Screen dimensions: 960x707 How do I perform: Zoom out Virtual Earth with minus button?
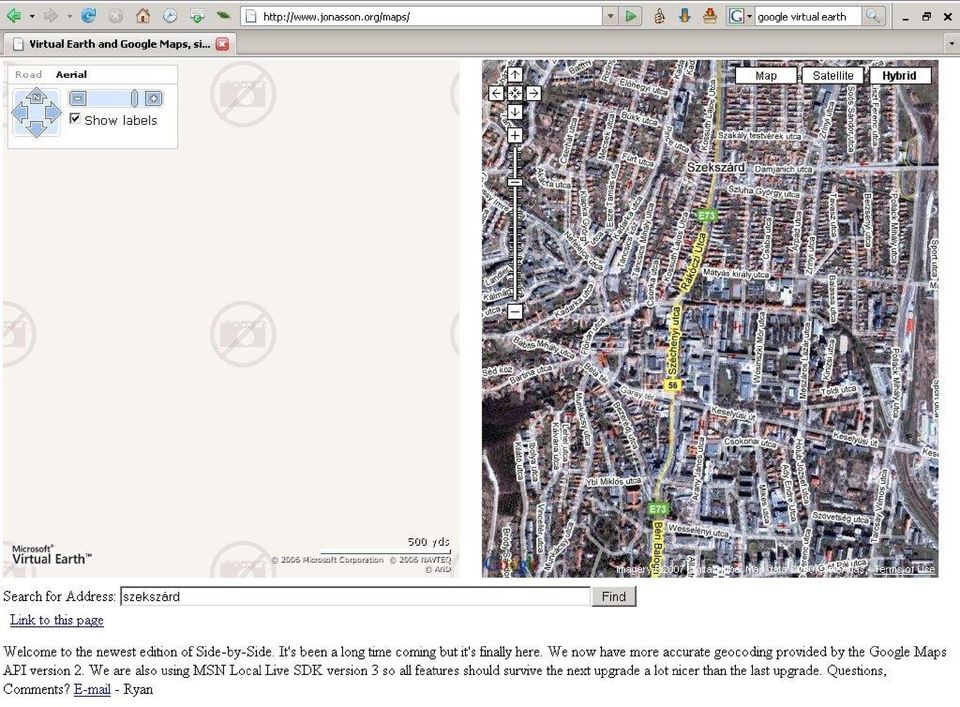point(78,98)
